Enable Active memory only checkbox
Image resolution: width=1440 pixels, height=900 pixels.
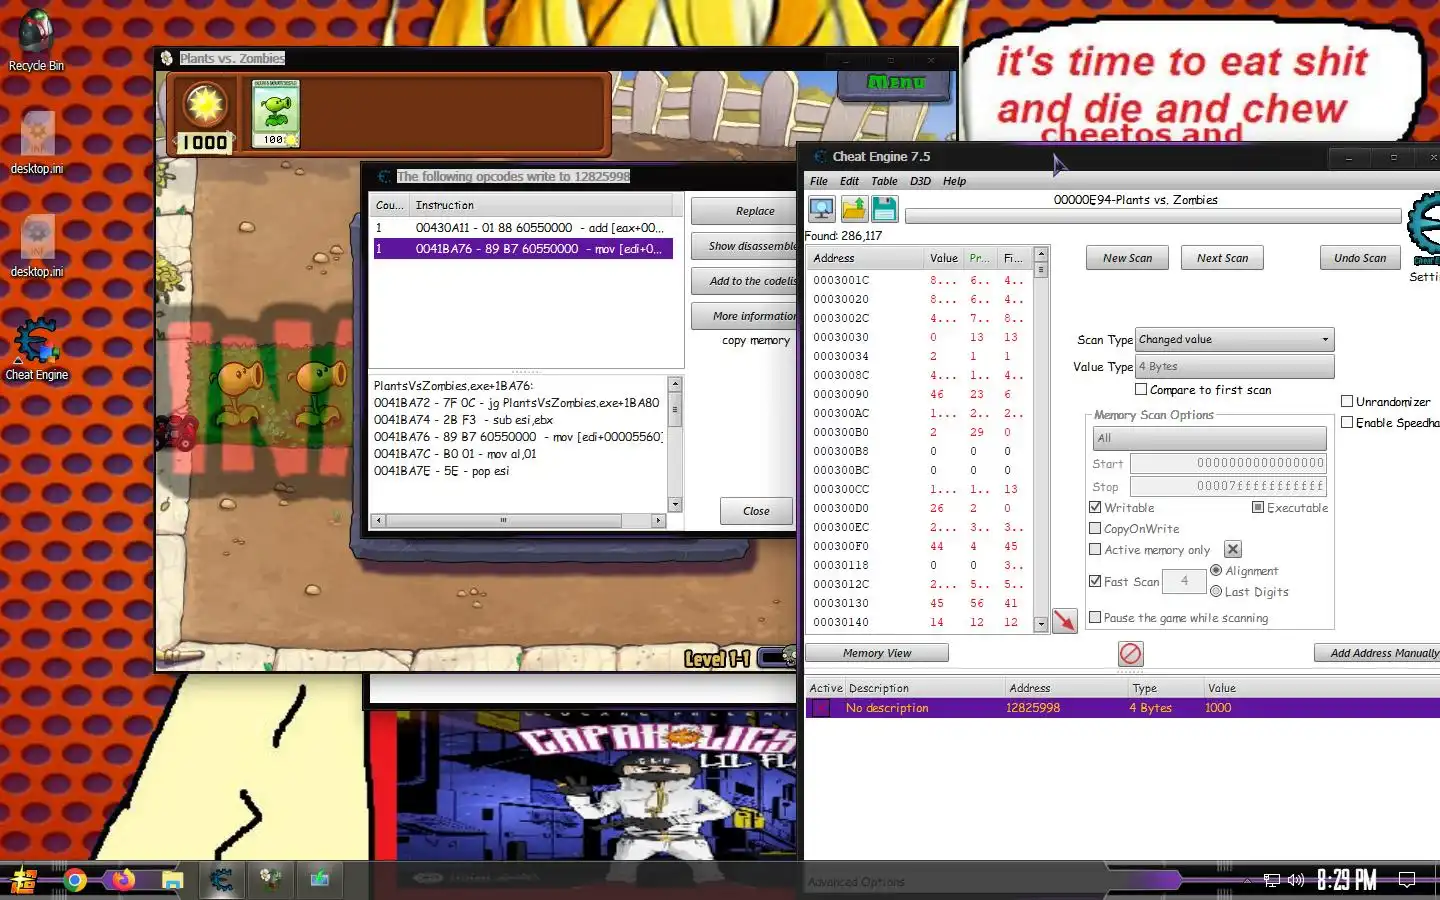coord(1095,549)
